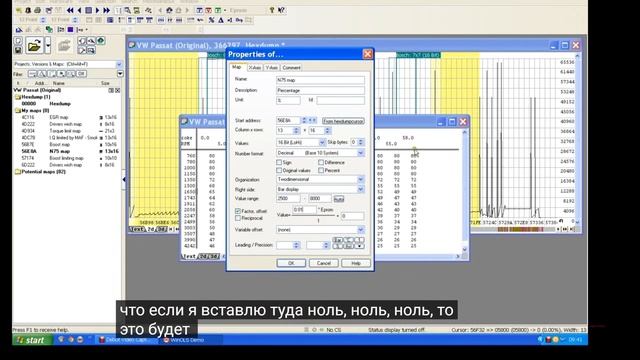The image size is (640, 360).
Task: Open the Values 16 Bit dropdown
Action: pos(322,142)
